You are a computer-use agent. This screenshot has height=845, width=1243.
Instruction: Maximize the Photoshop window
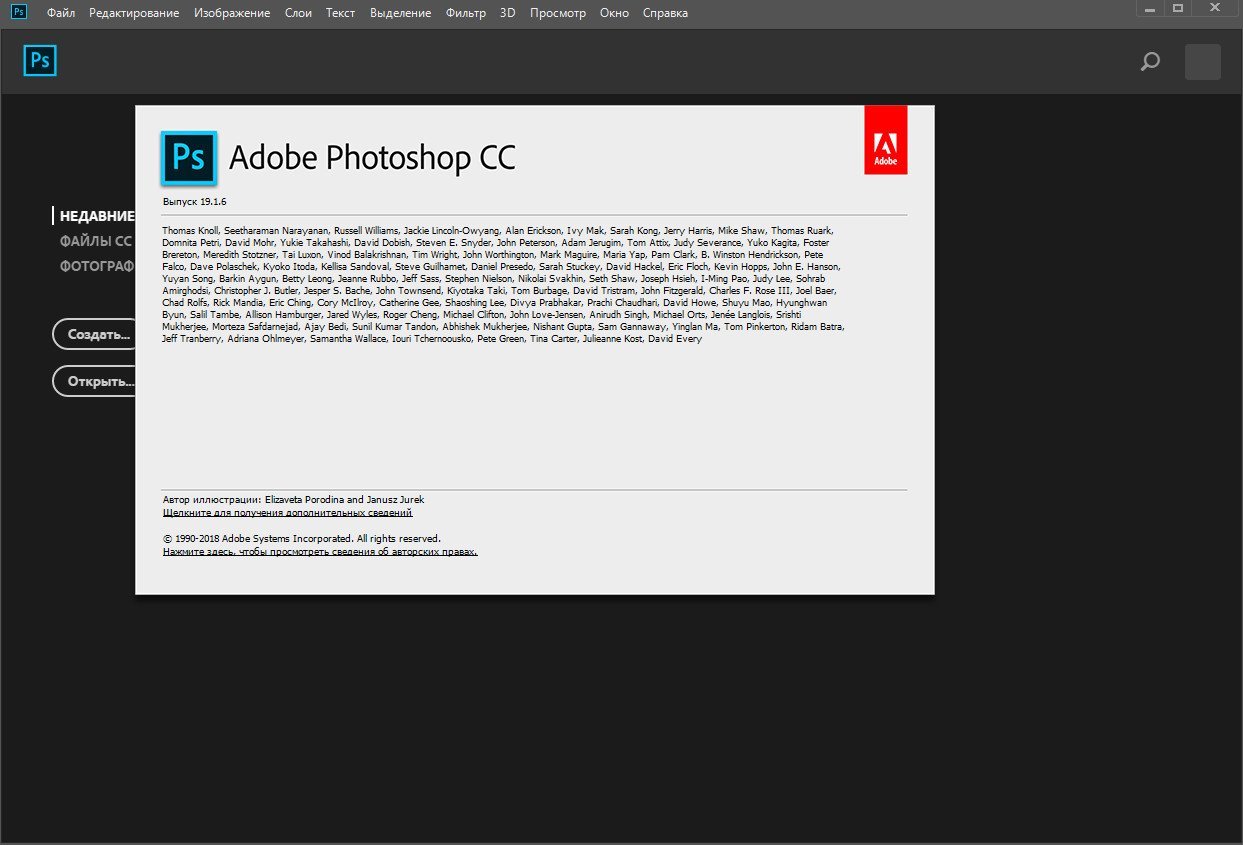click(1178, 8)
